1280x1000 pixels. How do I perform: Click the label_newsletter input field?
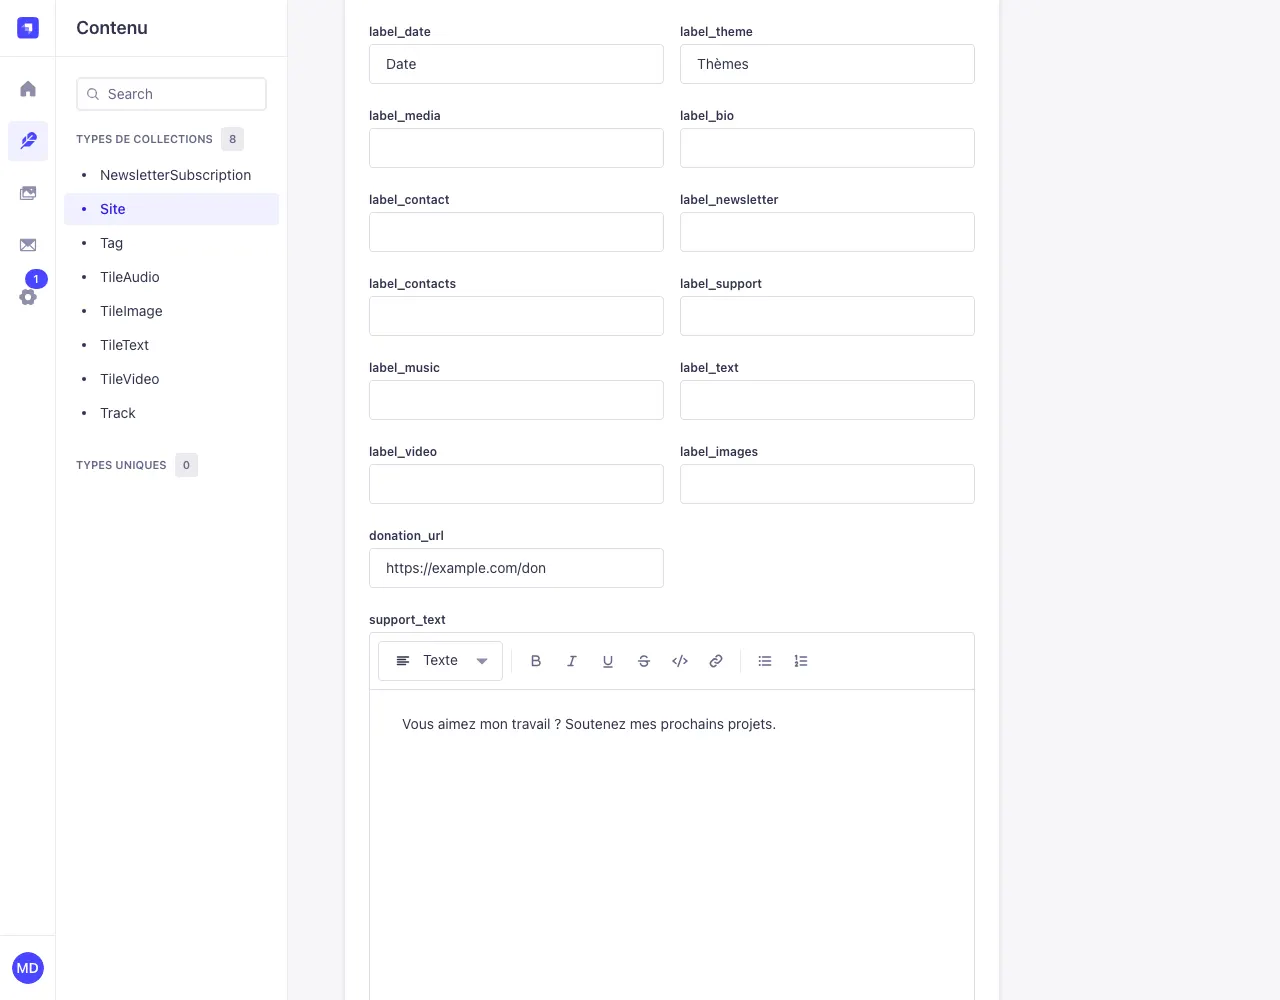[x=827, y=232]
